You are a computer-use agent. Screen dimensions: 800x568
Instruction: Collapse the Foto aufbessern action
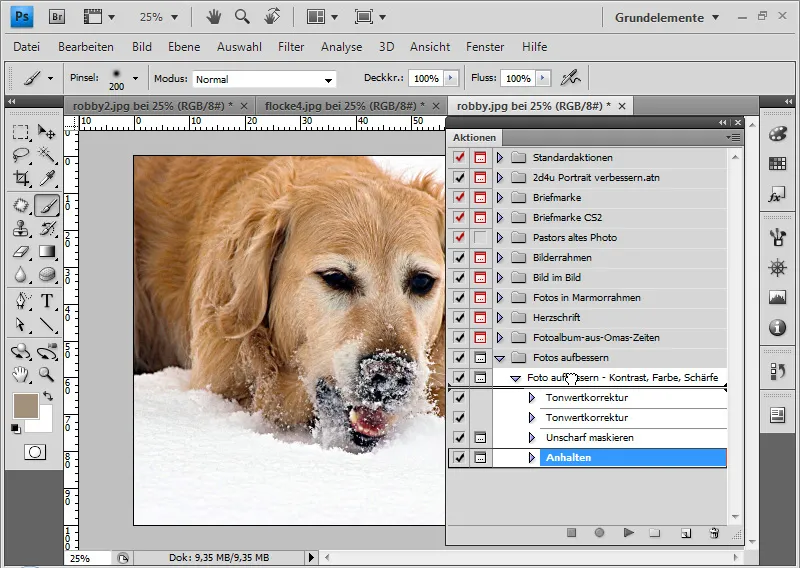click(x=515, y=378)
